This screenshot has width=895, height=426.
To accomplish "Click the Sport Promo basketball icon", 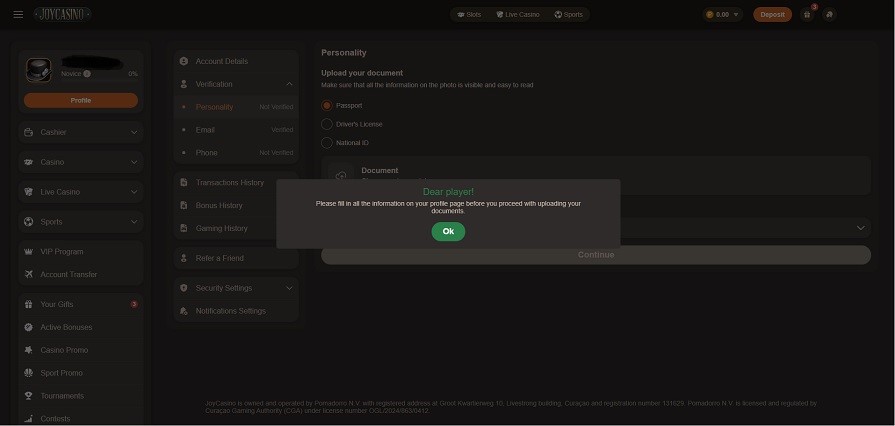I will [x=29, y=373].
